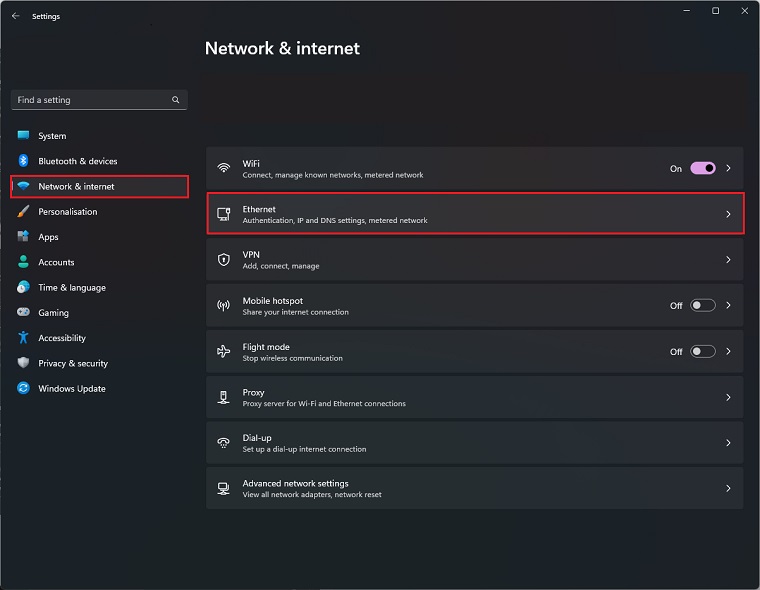Click the back arrow in Settings
Screen dimensions: 760x590
click(15, 16)
